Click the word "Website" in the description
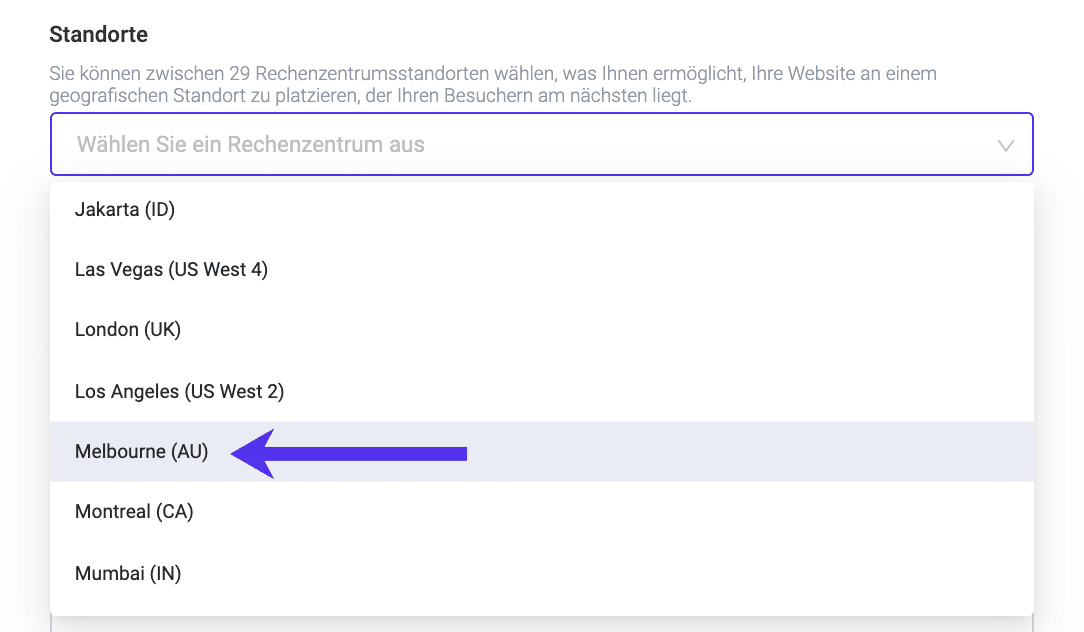Image resolution: width=1084 pixels, height=632 pixels. pyautogui.click(x=812, y=75)
